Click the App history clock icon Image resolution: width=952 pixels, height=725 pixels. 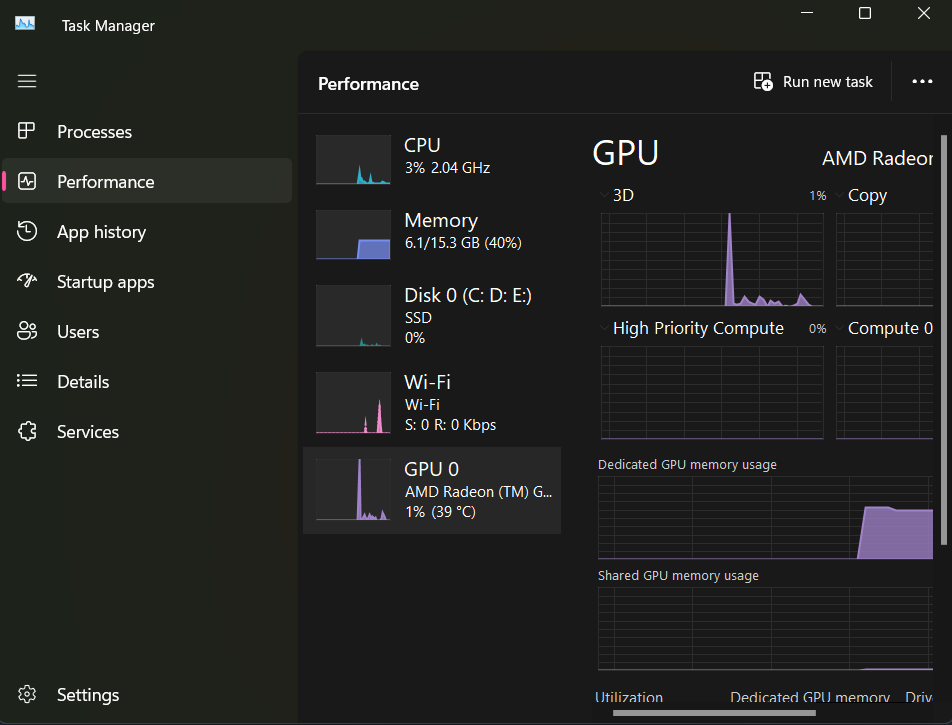coord(27,231)
